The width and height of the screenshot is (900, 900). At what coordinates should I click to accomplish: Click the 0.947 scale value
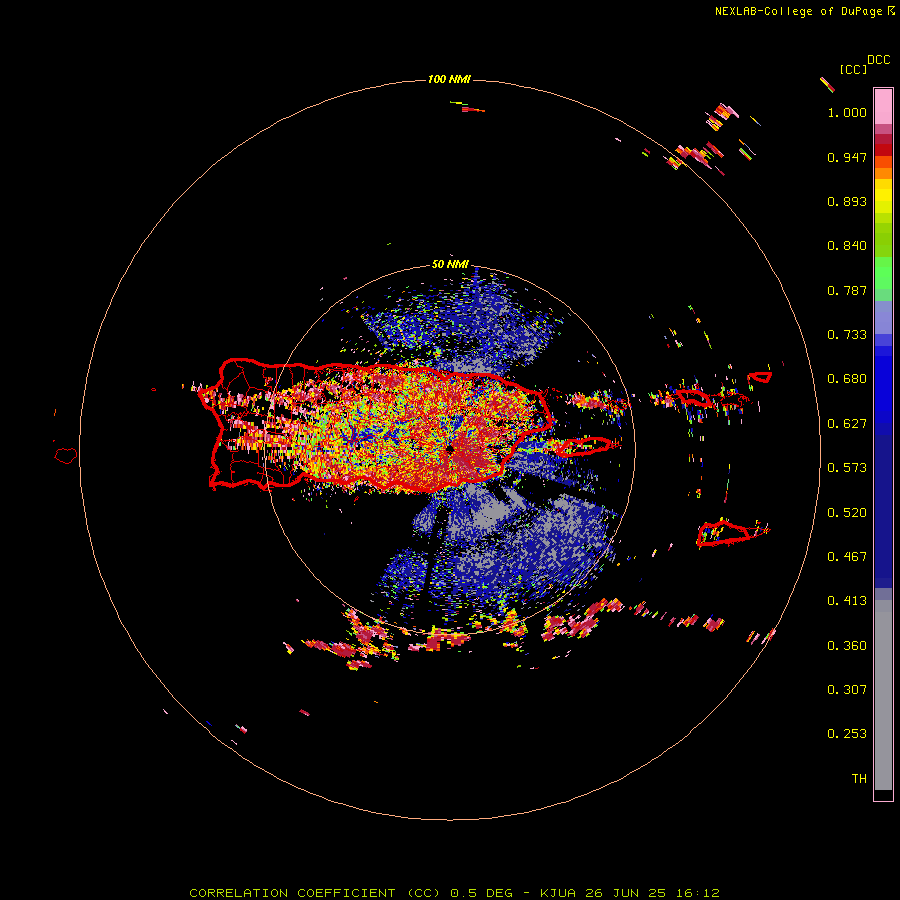pyautogui.click(x=847, y=157)
